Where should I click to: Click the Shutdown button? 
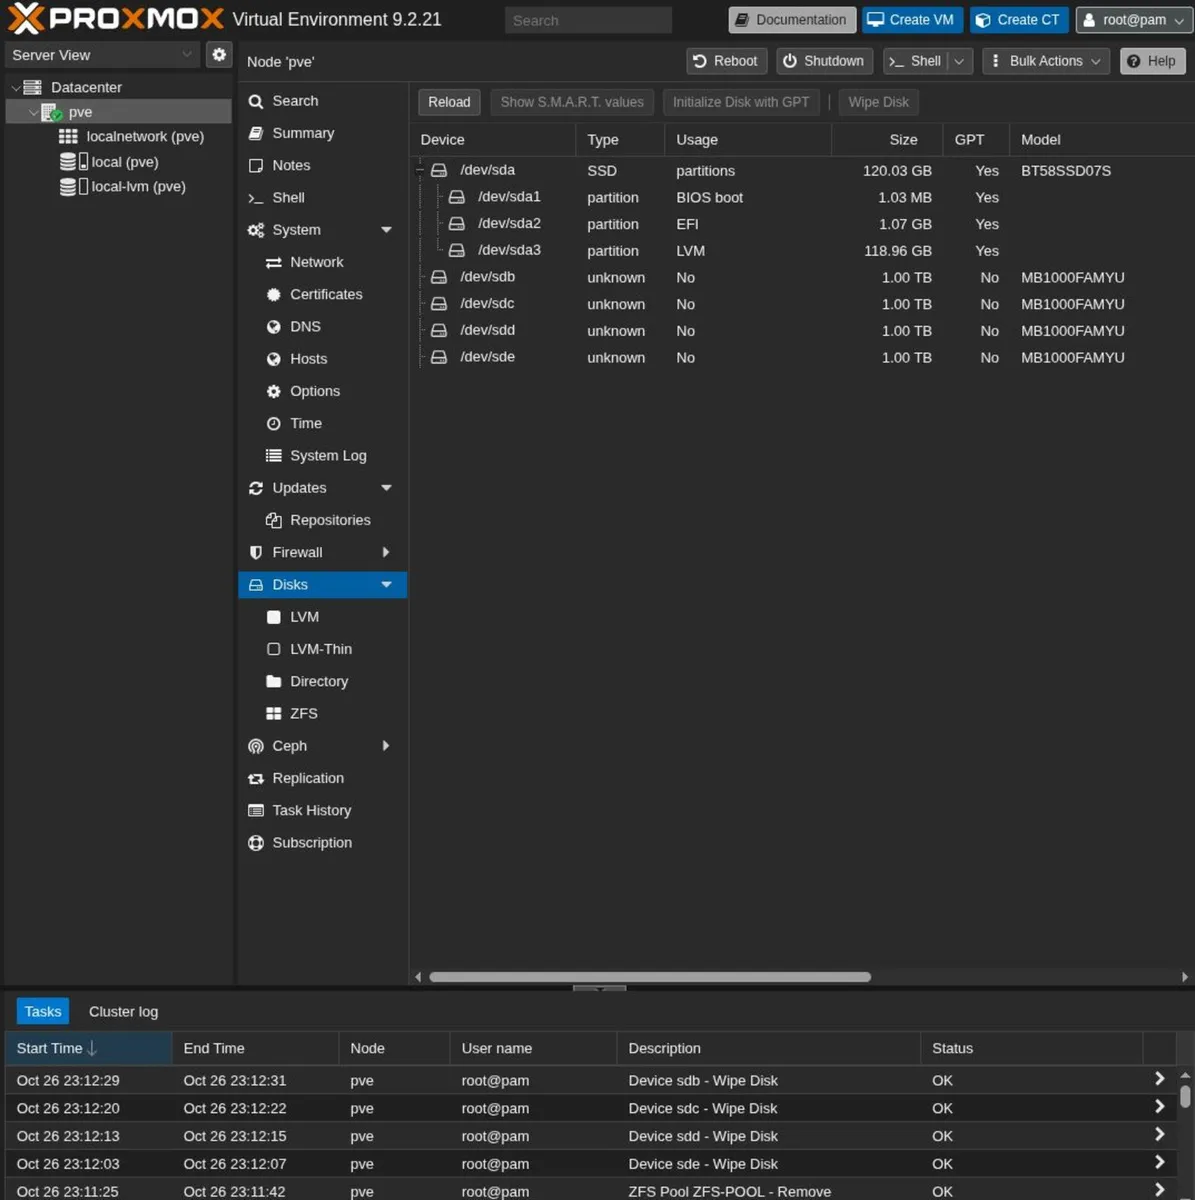tap(824, 61)
